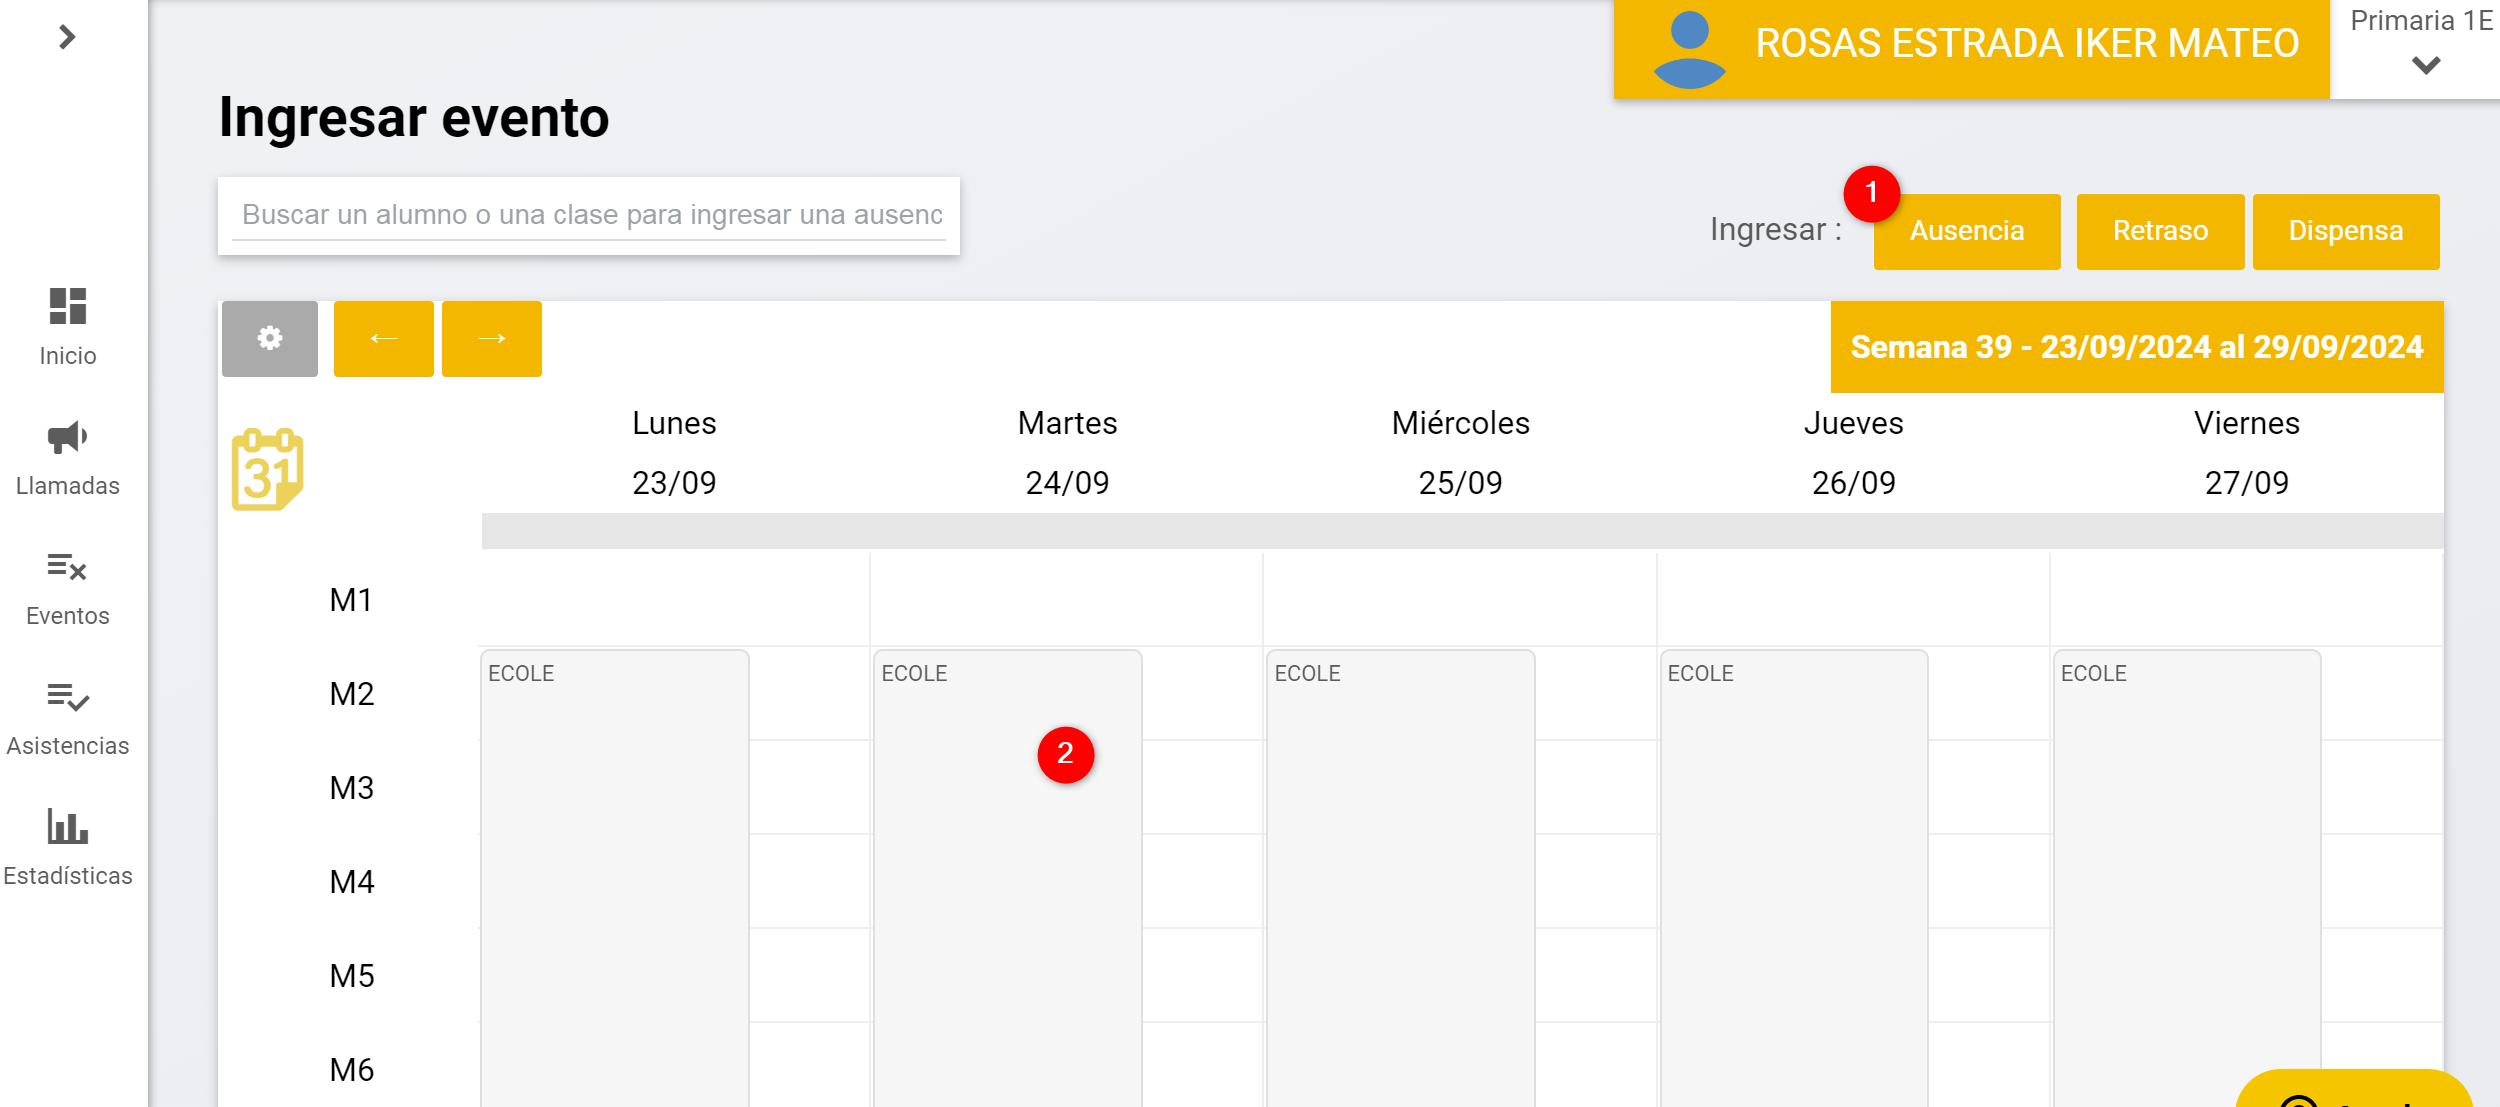This screenshot has width=2500, height=1107.
Task: Click the student avatar icon
Action: coord(1689,48)
